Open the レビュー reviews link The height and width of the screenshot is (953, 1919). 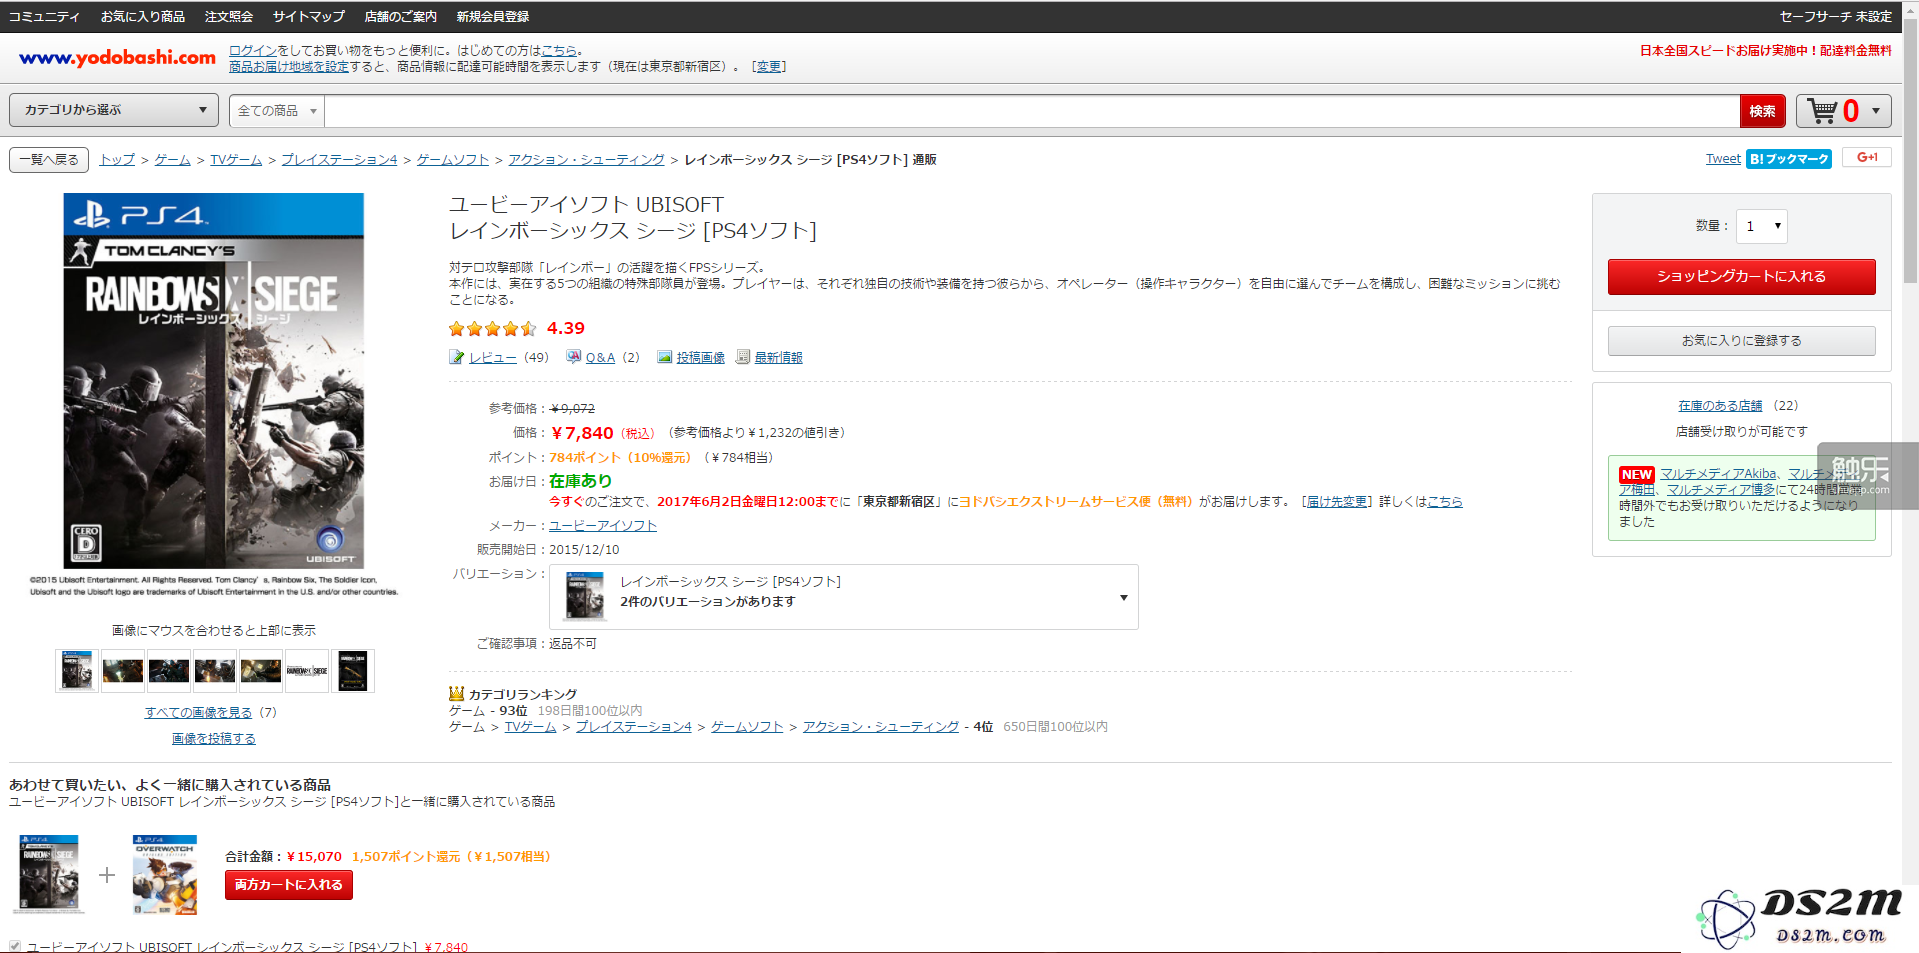[493, 357]
